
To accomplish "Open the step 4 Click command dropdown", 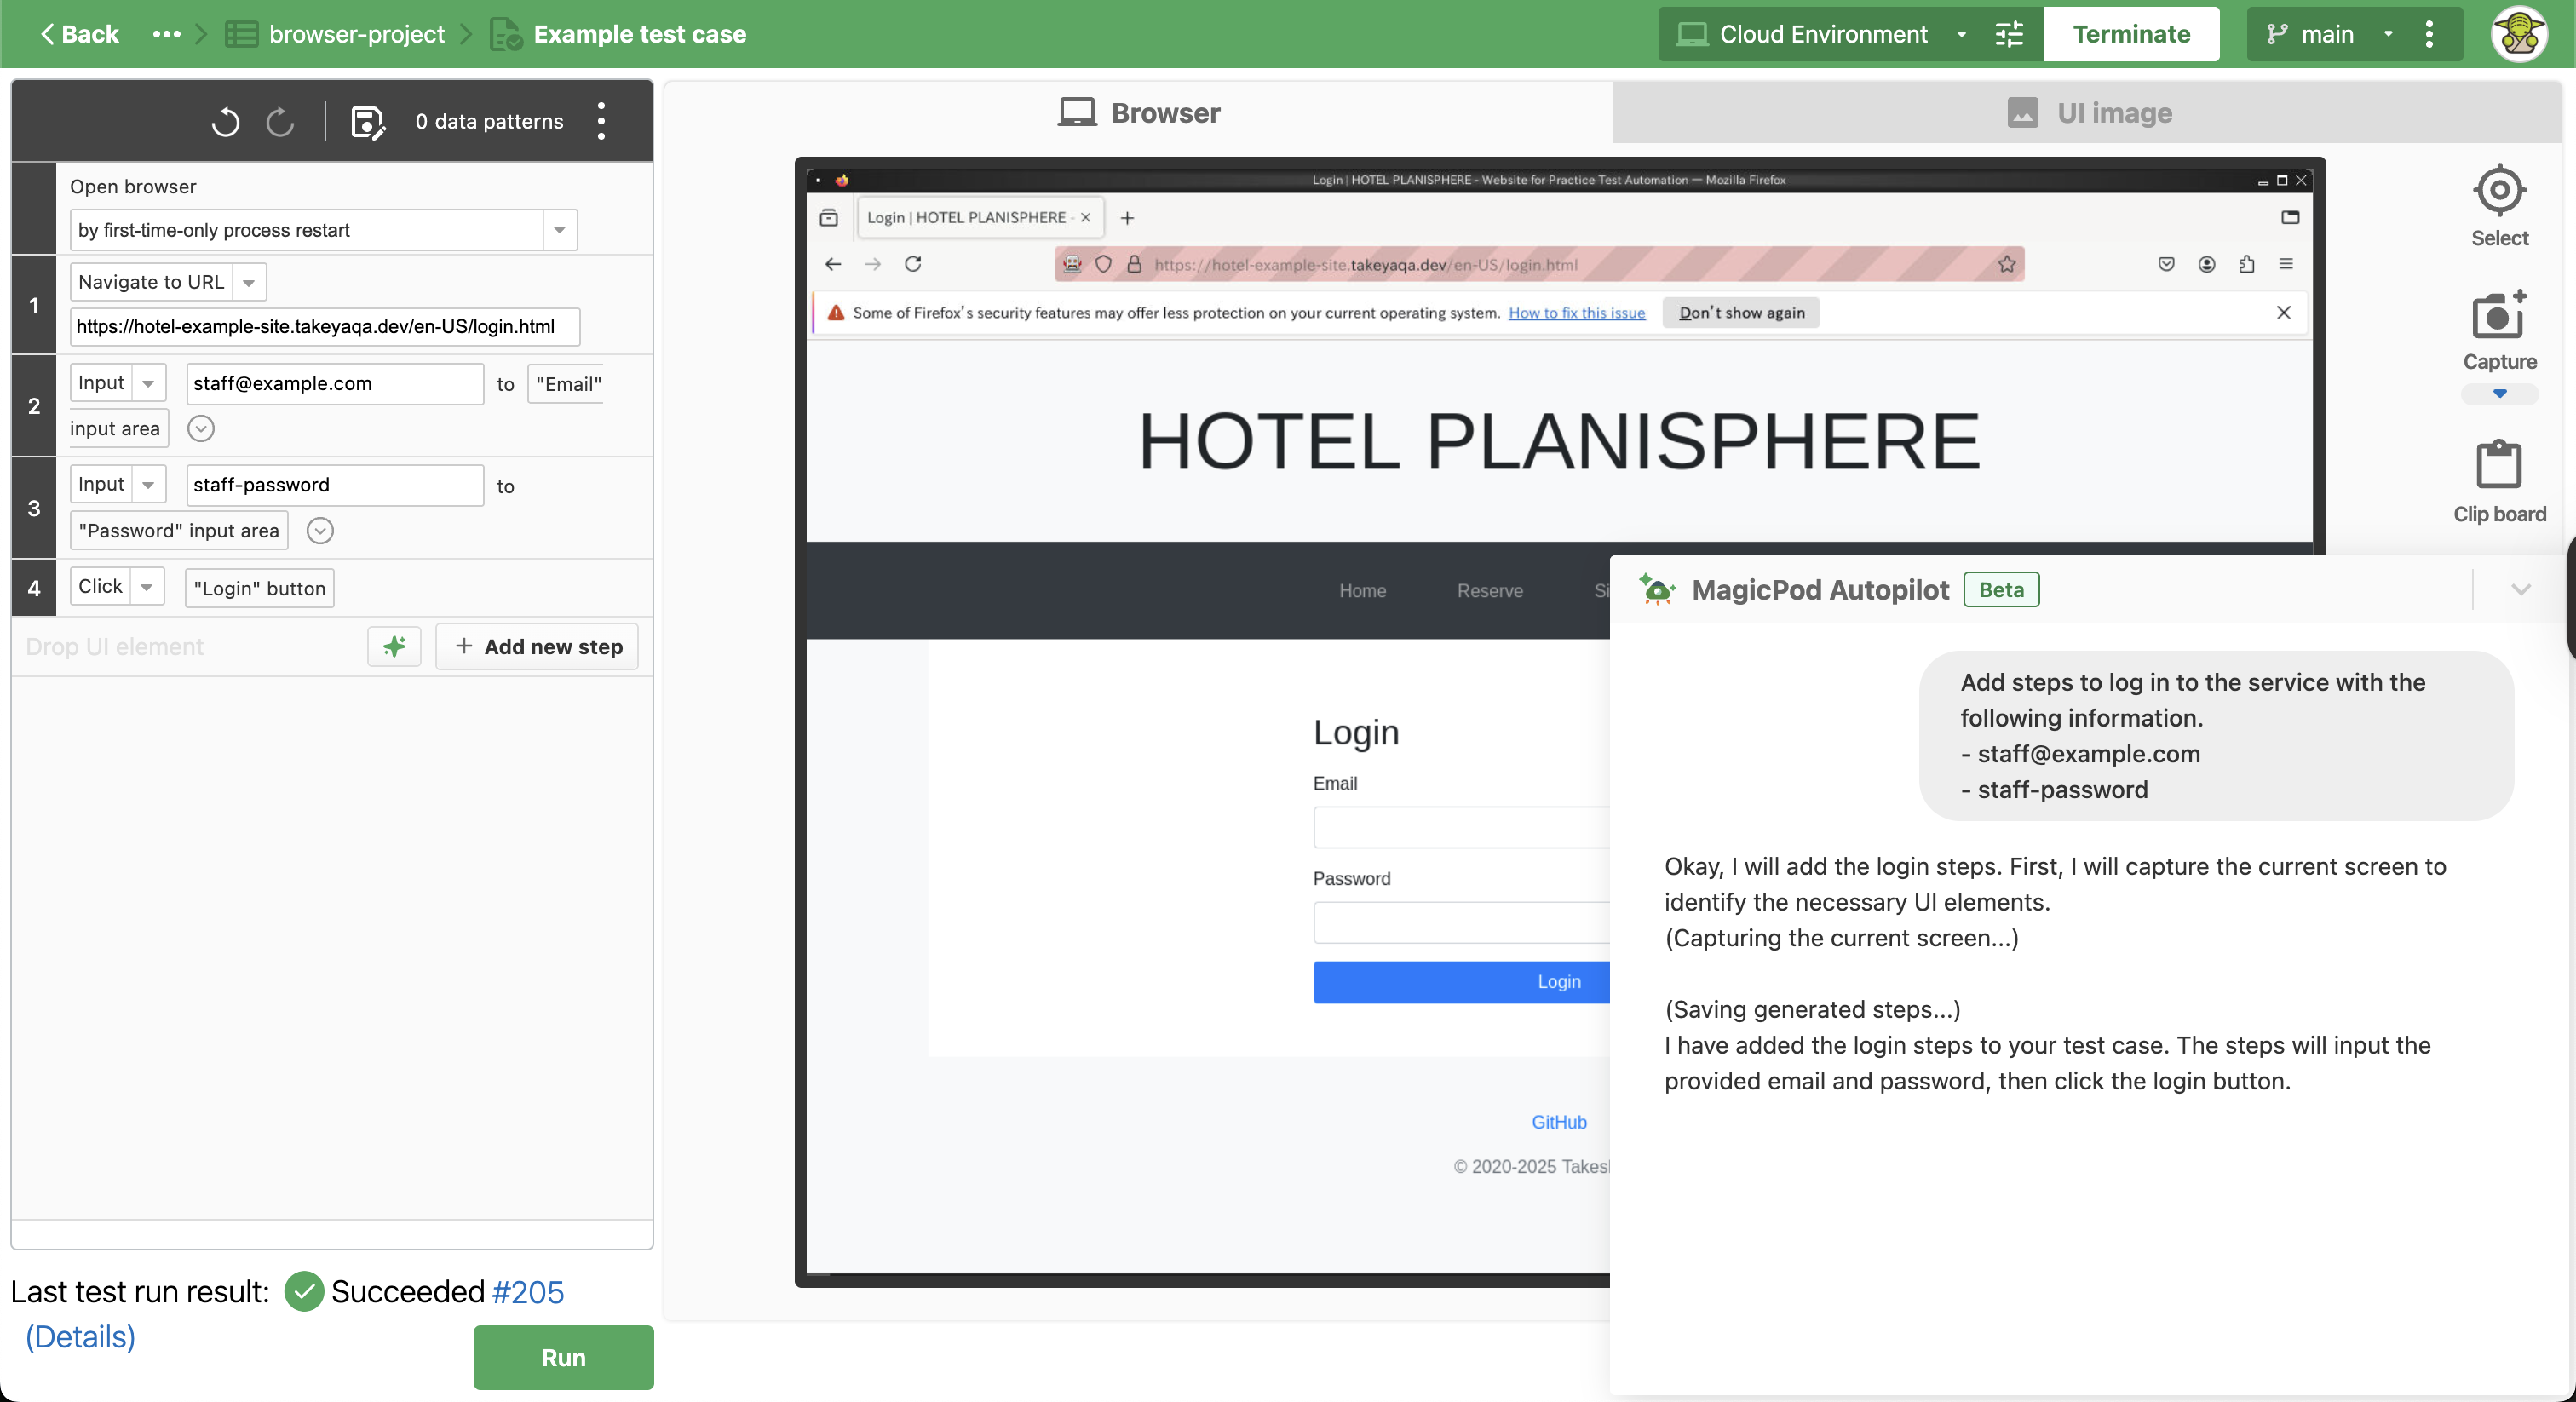I will click(x=147, y=587).
